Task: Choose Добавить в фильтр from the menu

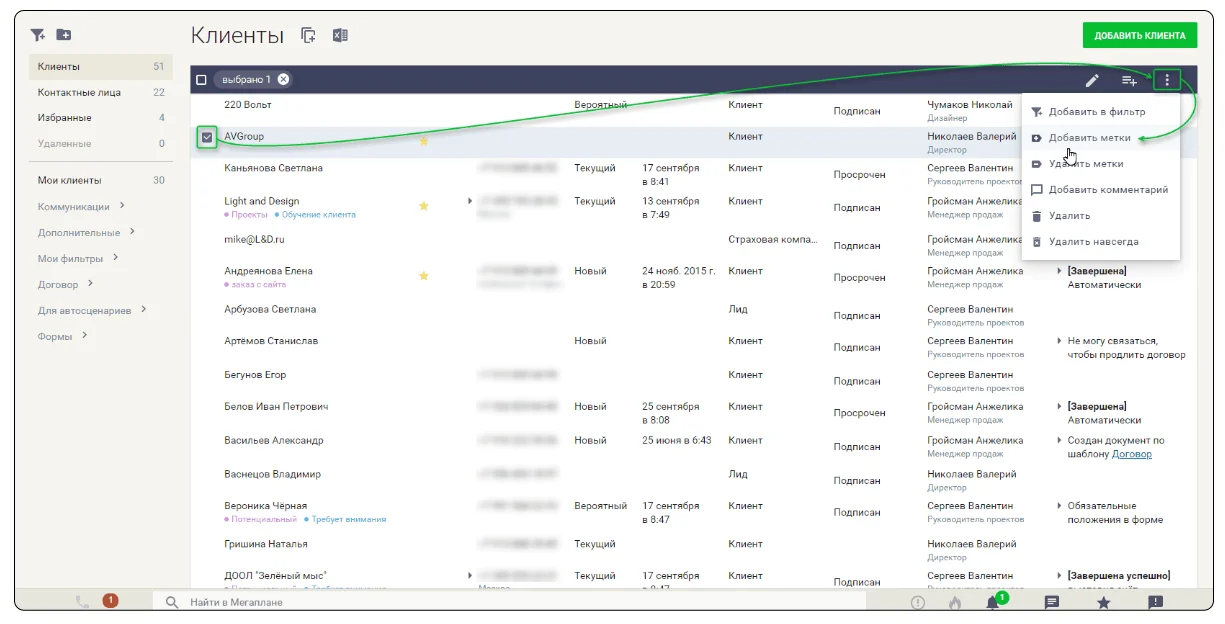Action: [x=1101, y=112]
